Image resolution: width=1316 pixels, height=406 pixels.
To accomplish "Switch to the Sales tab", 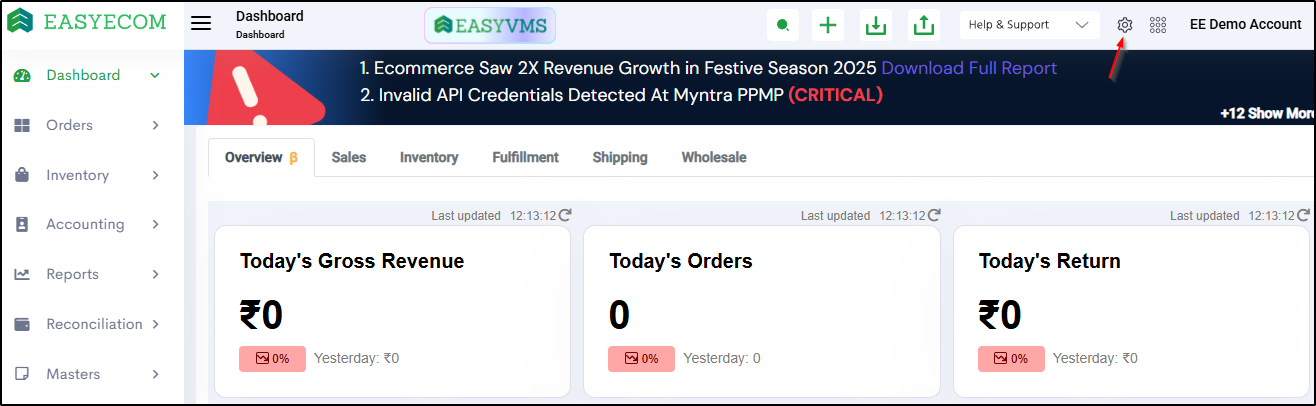I will tap(349, 157).
